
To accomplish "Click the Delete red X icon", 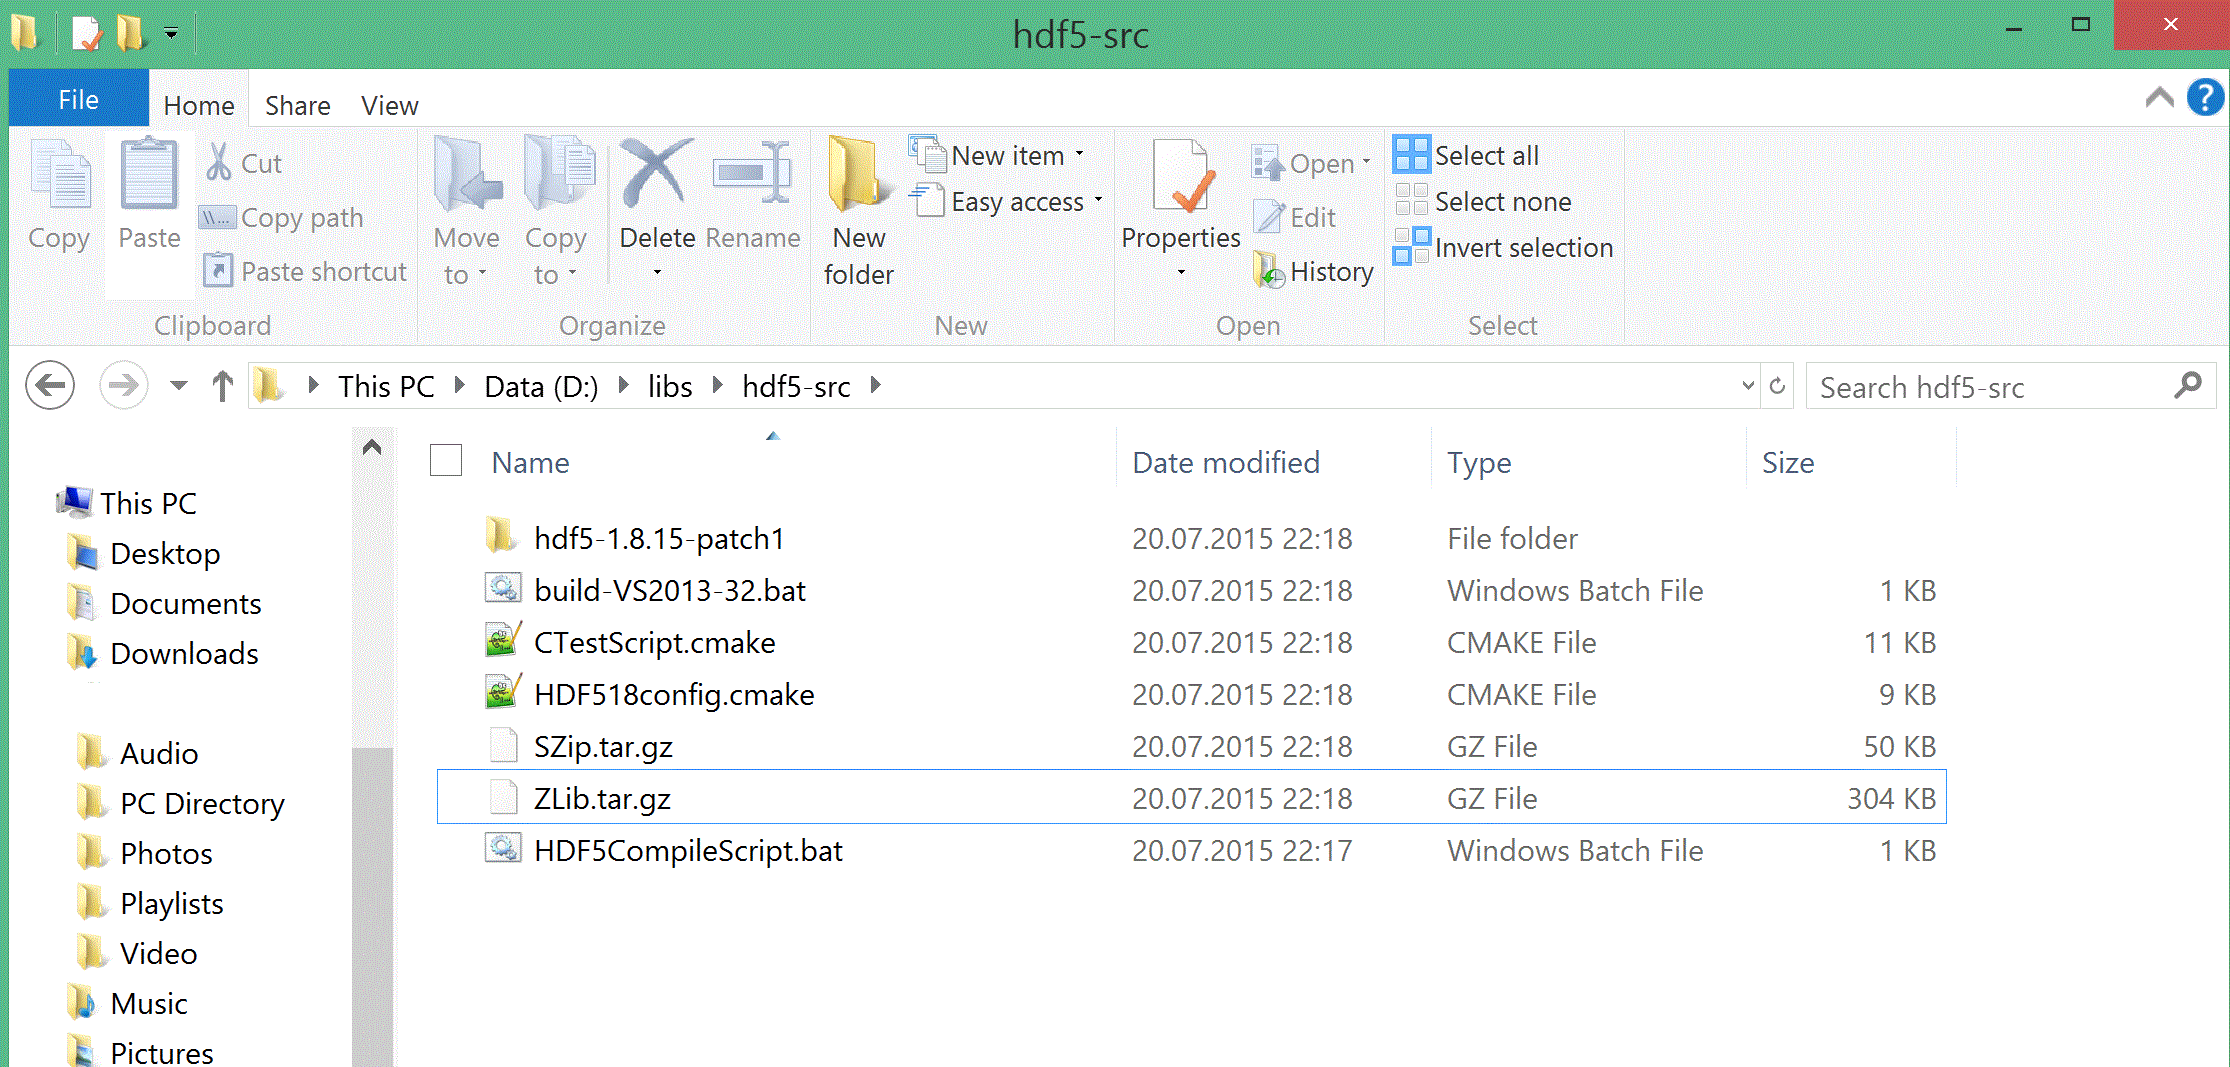I will [x=656, y=175].
